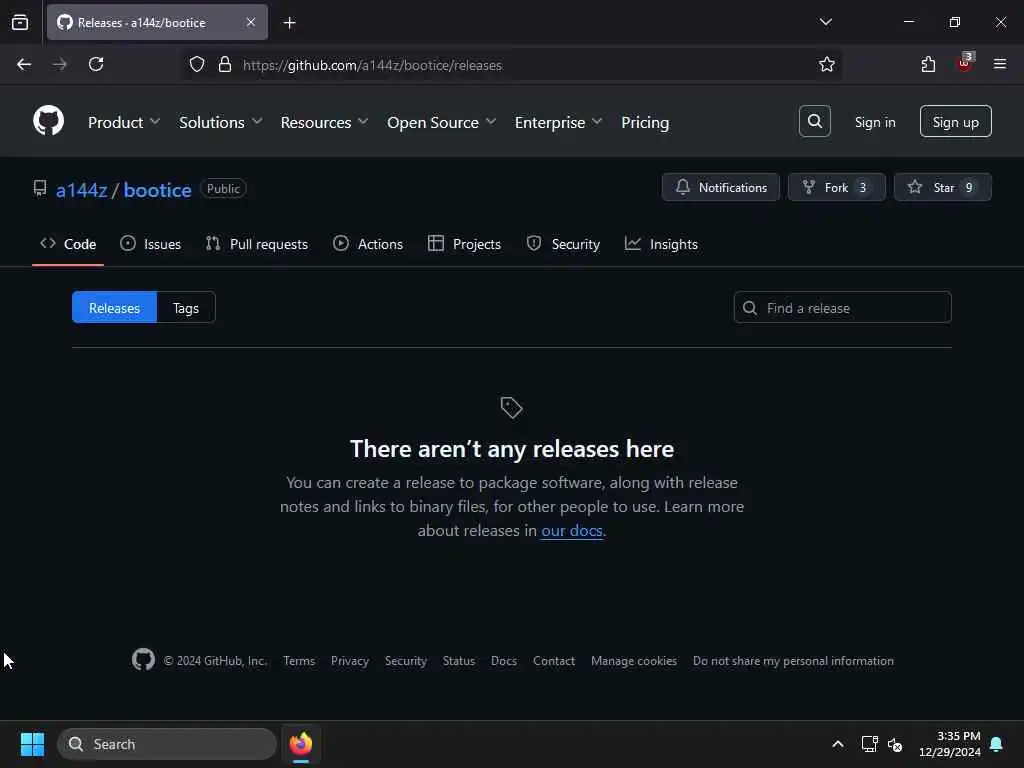Open the list all tabs chevron
The height and width of the screenshot is (768, 1024).
pos(825,22)
